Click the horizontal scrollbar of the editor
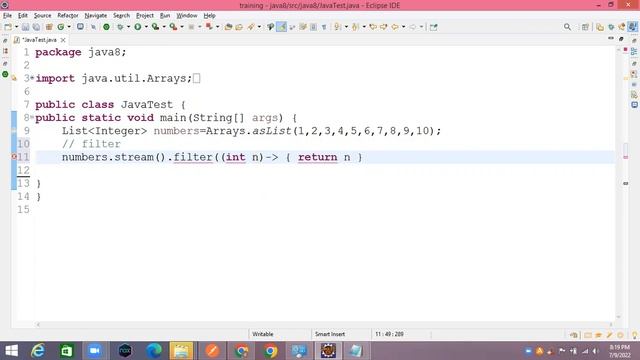Screen dimensions: 640x360 coord(324,324)
